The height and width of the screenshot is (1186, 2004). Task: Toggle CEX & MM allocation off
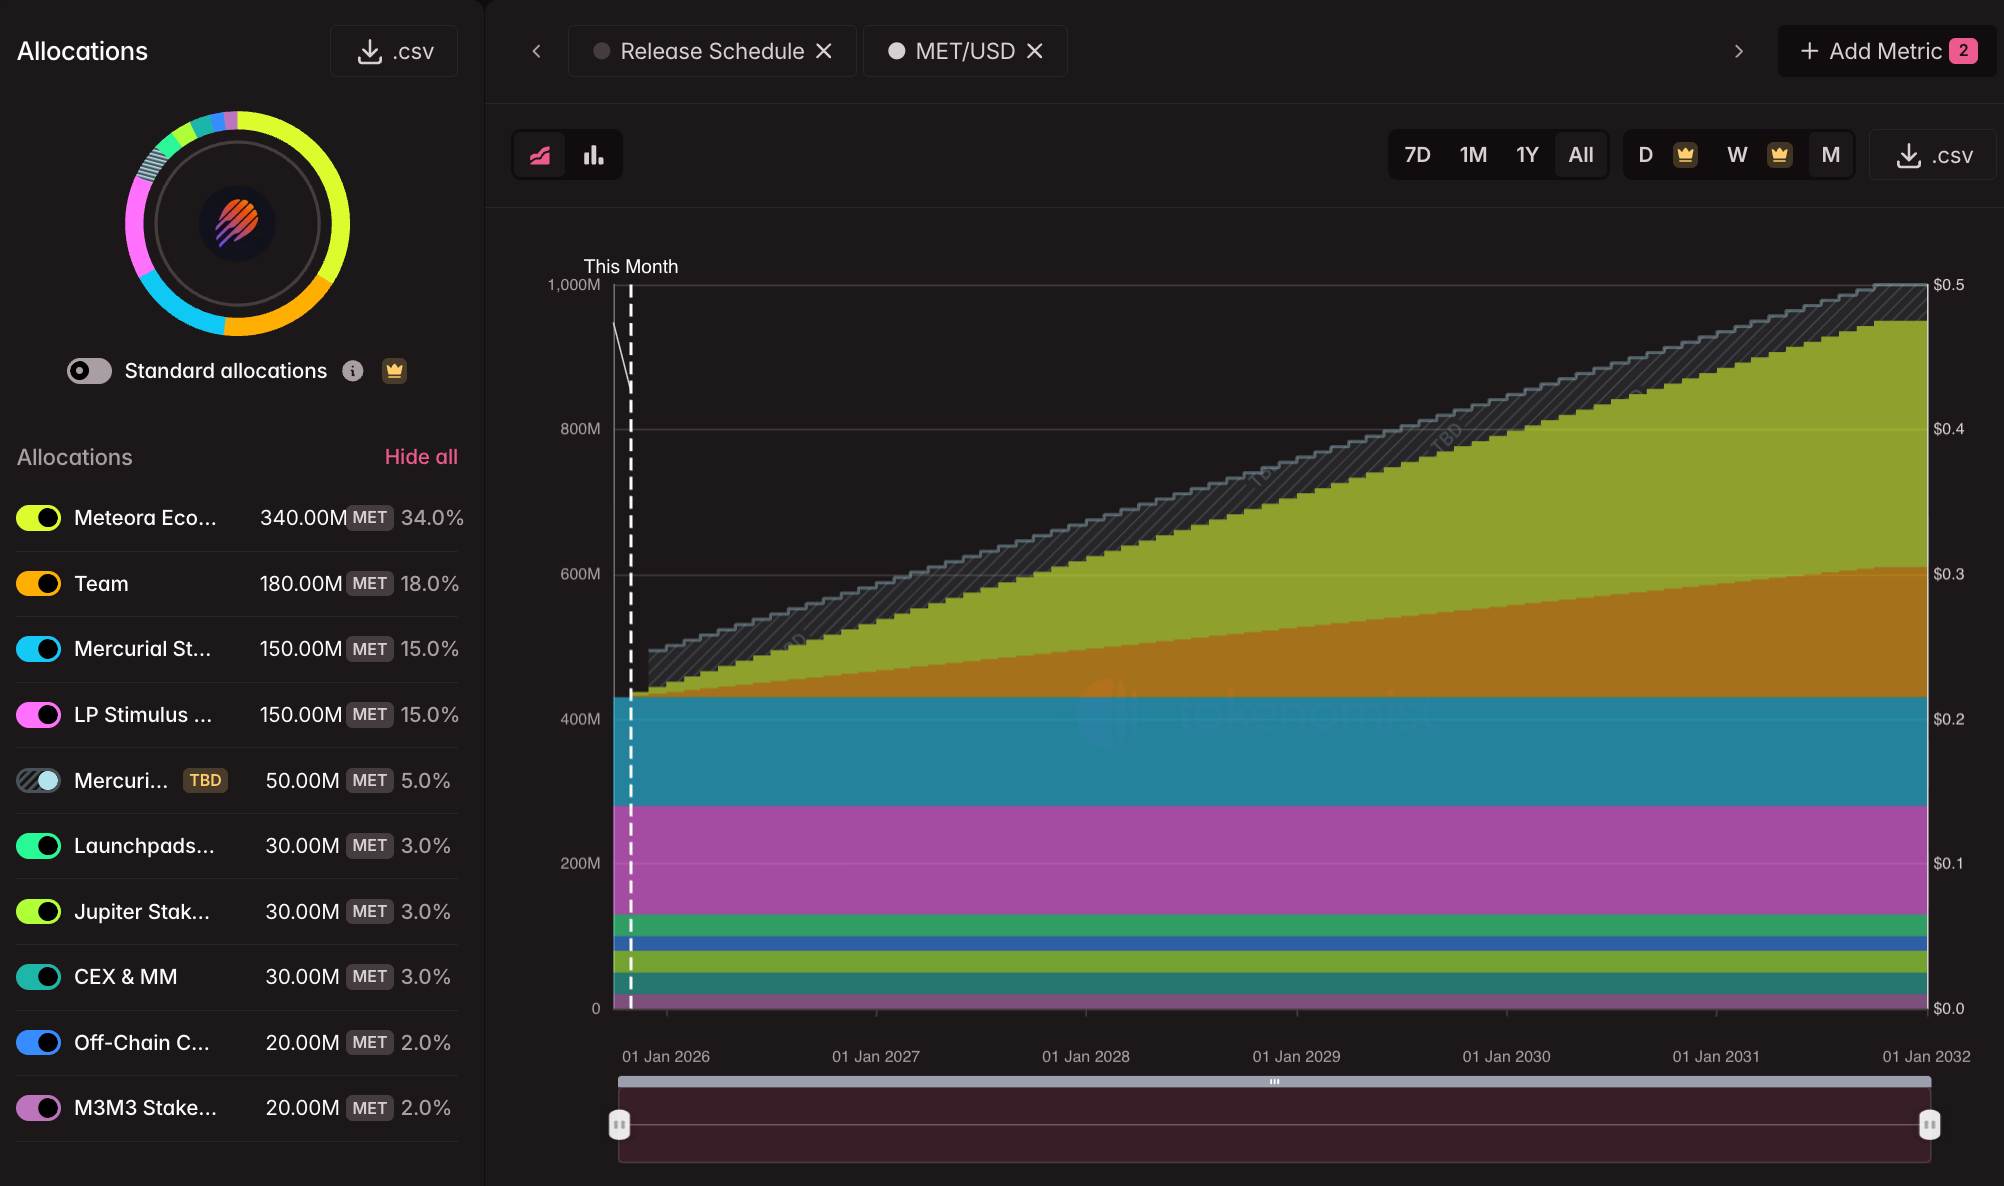coord(39,977)
